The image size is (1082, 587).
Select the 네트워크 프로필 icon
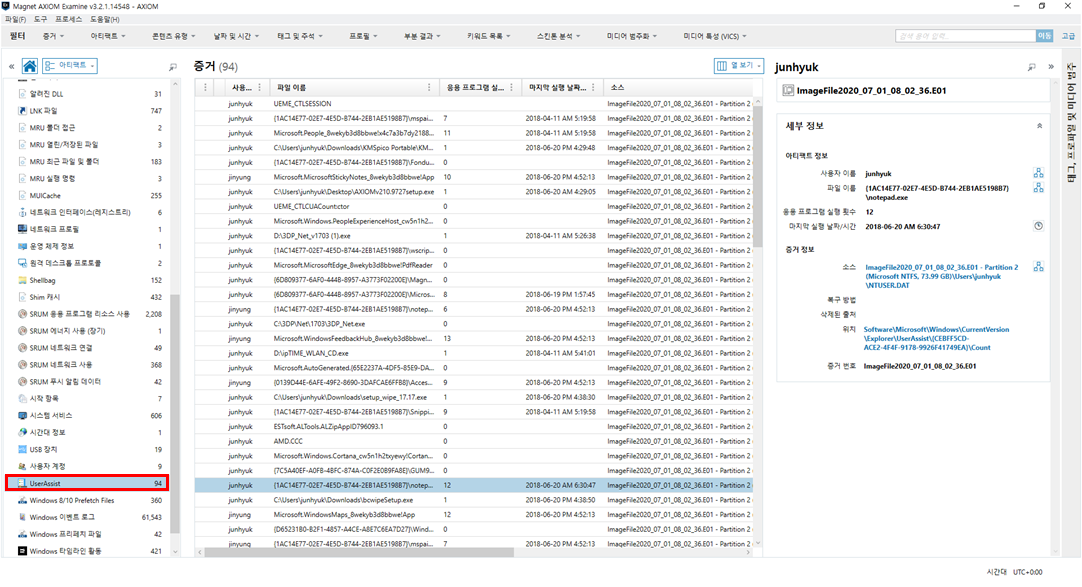pyautogui.click(x=22, y=229)
